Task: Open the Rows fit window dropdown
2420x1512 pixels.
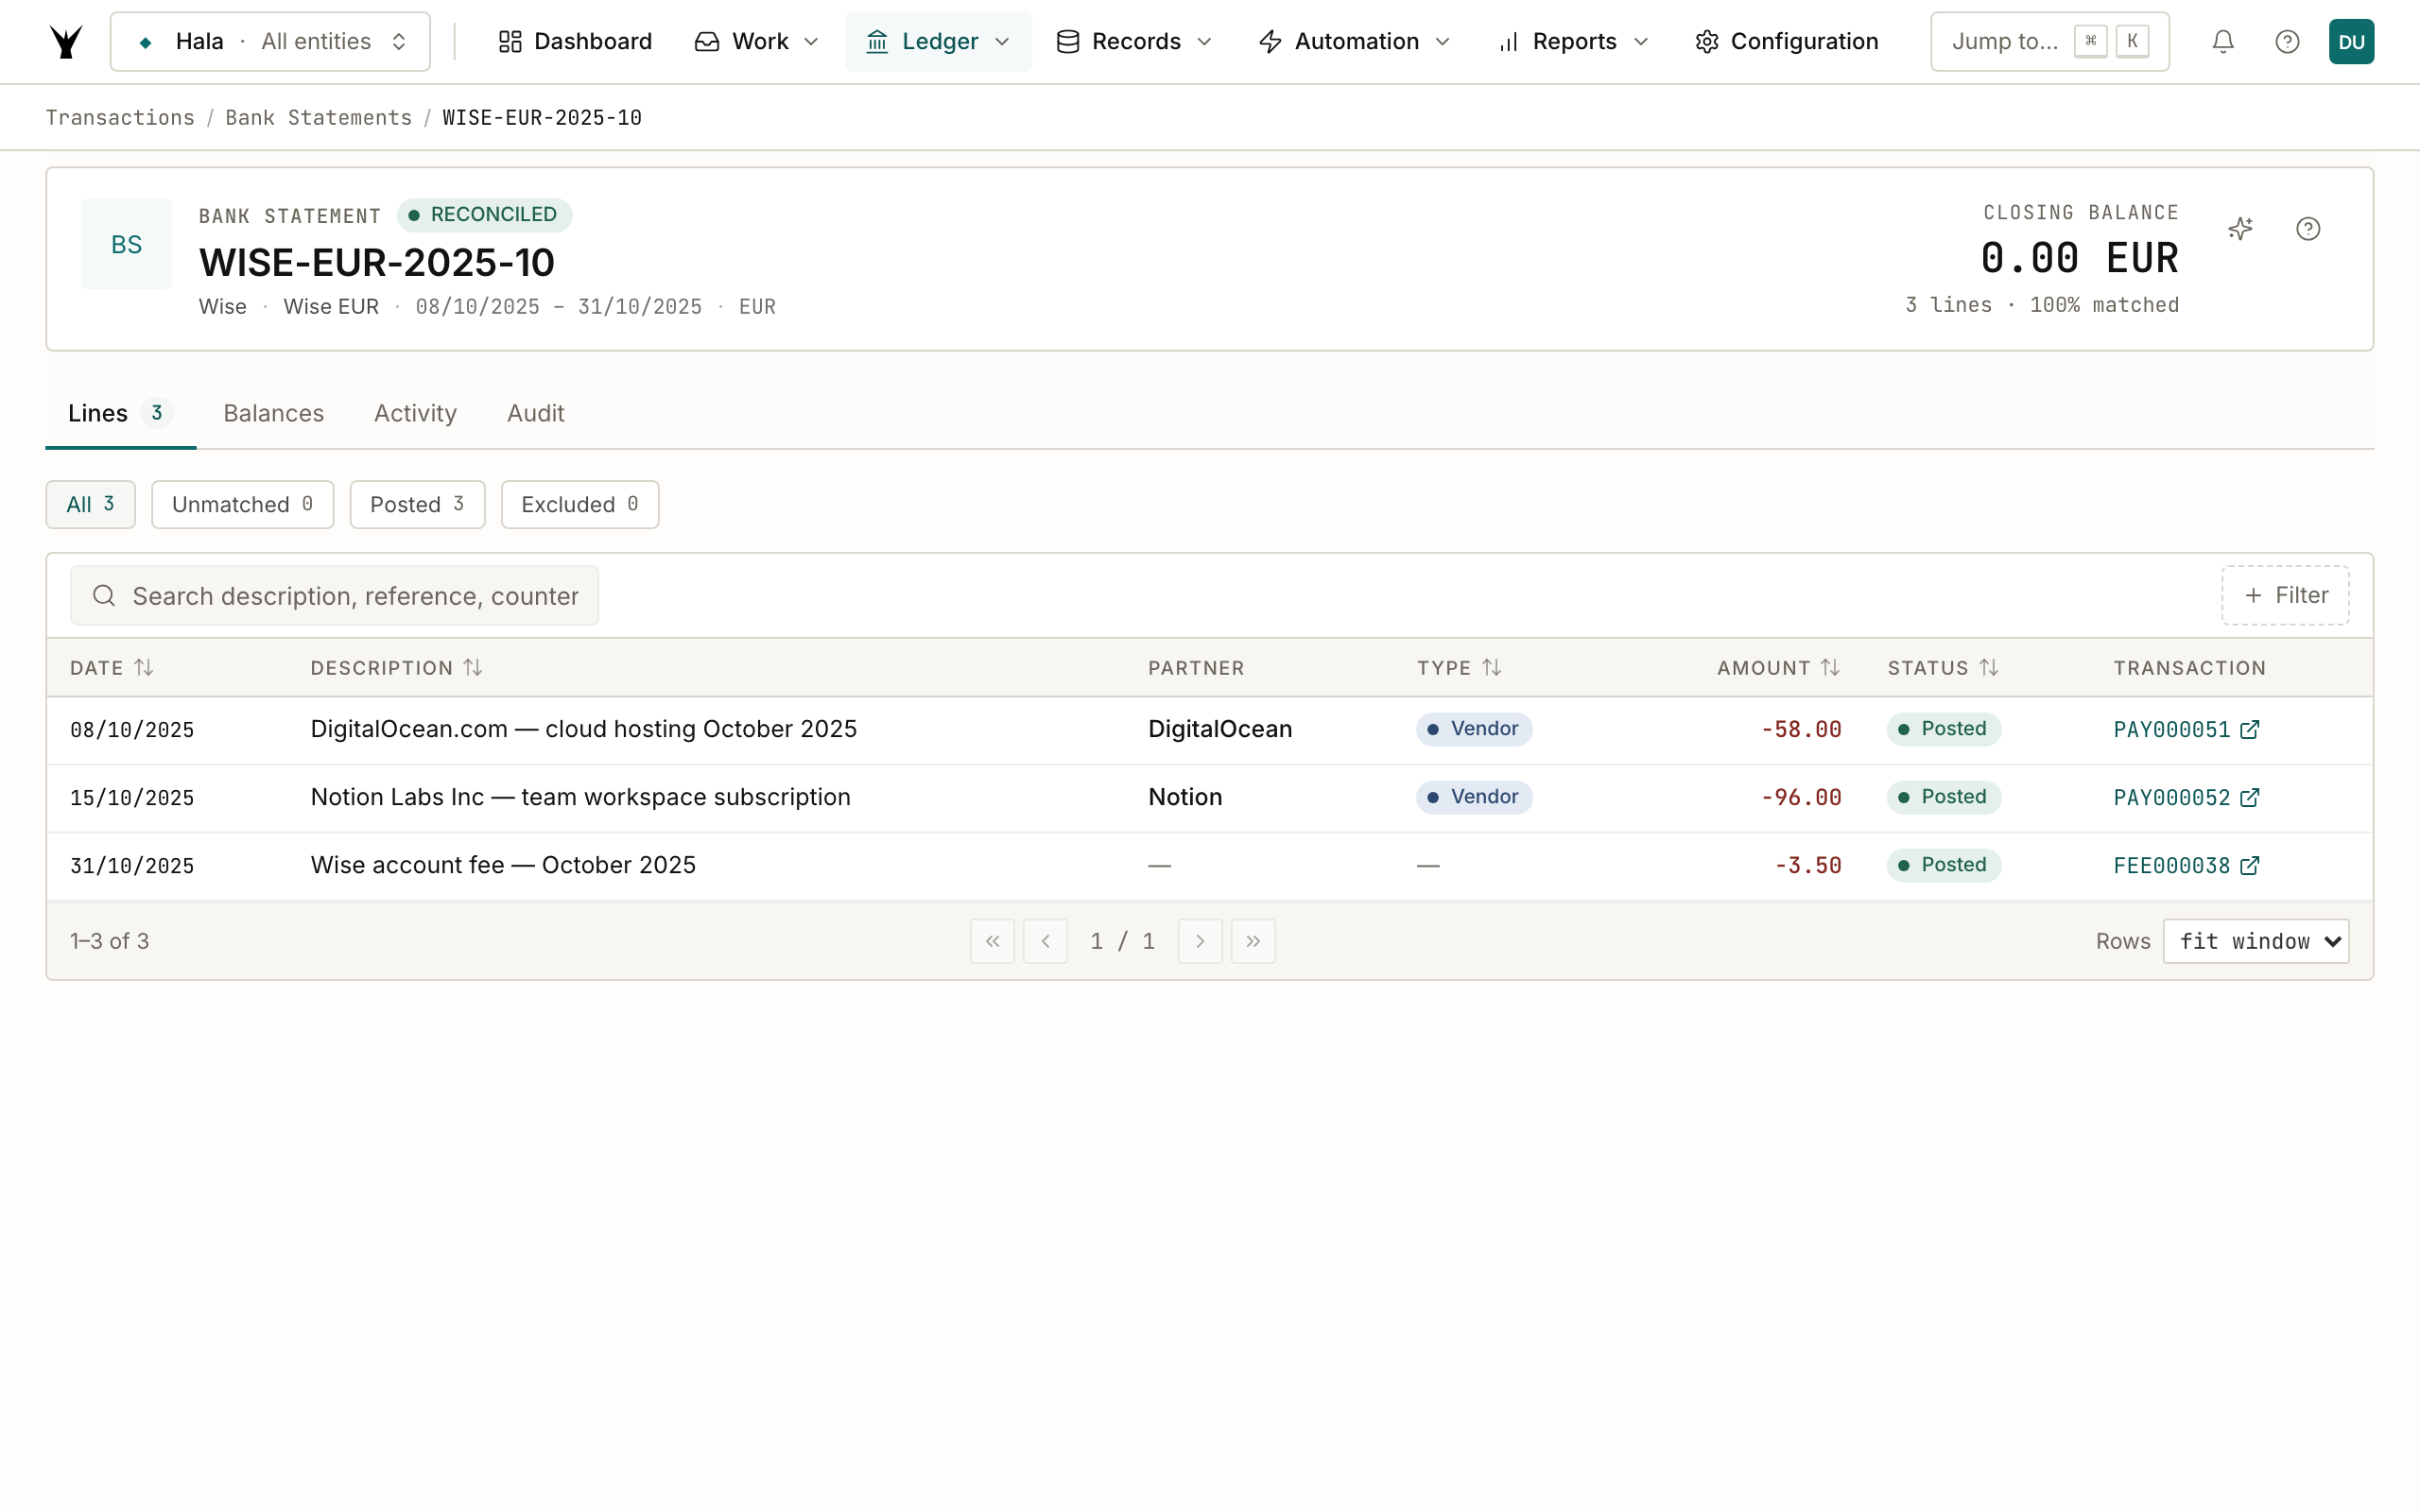Action: point(2256,941)
